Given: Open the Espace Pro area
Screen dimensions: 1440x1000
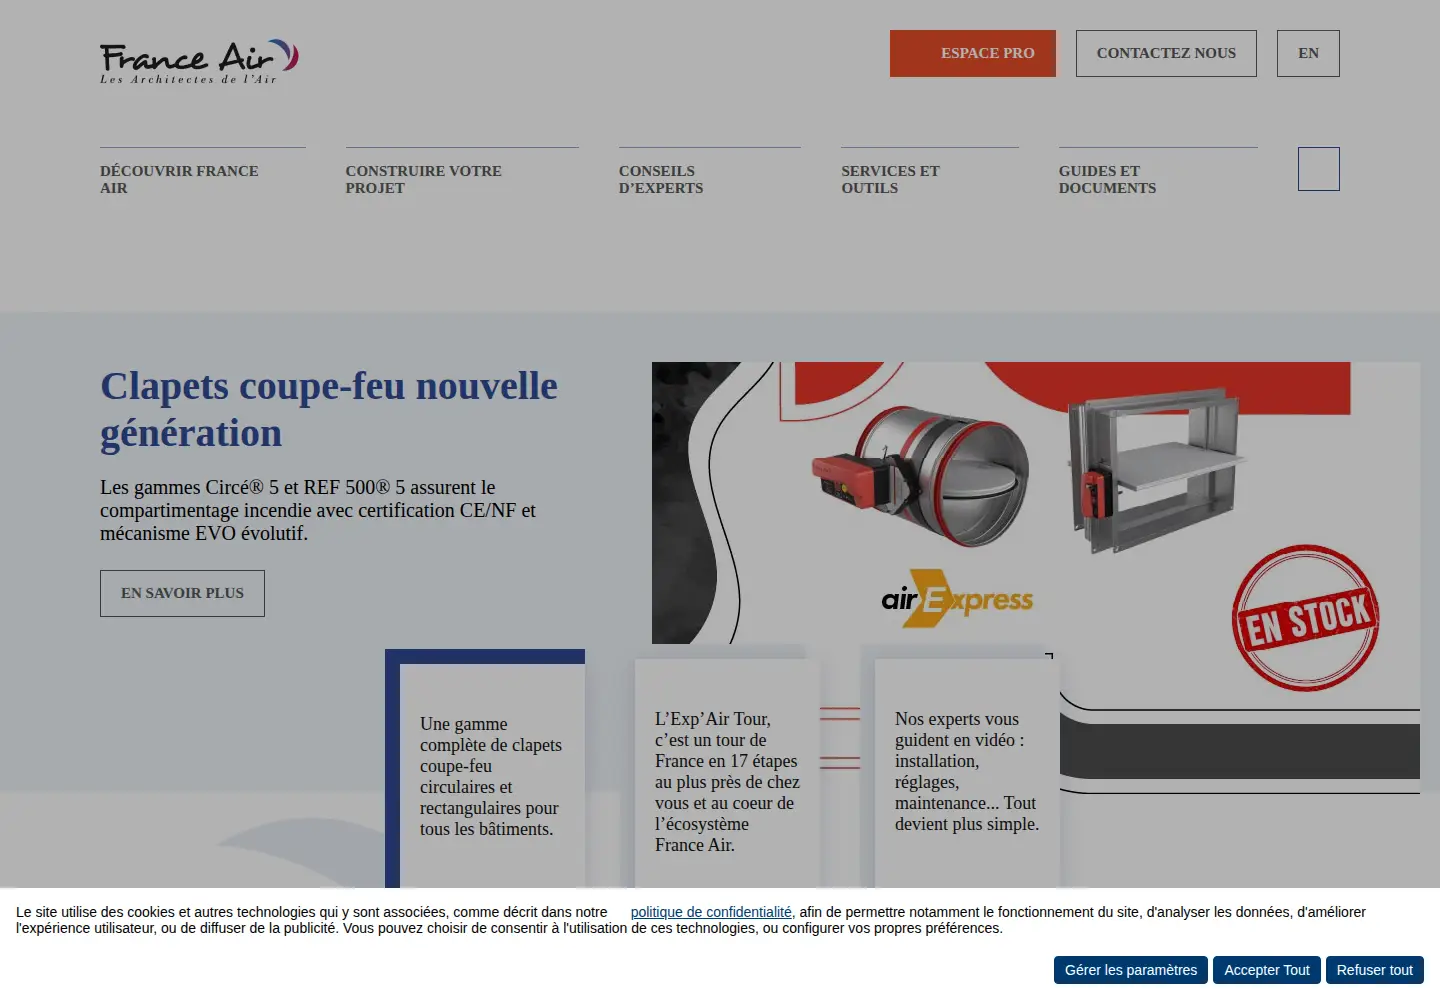Looking at the screenshot, I should pyautogui.click(x=973, y=53).
